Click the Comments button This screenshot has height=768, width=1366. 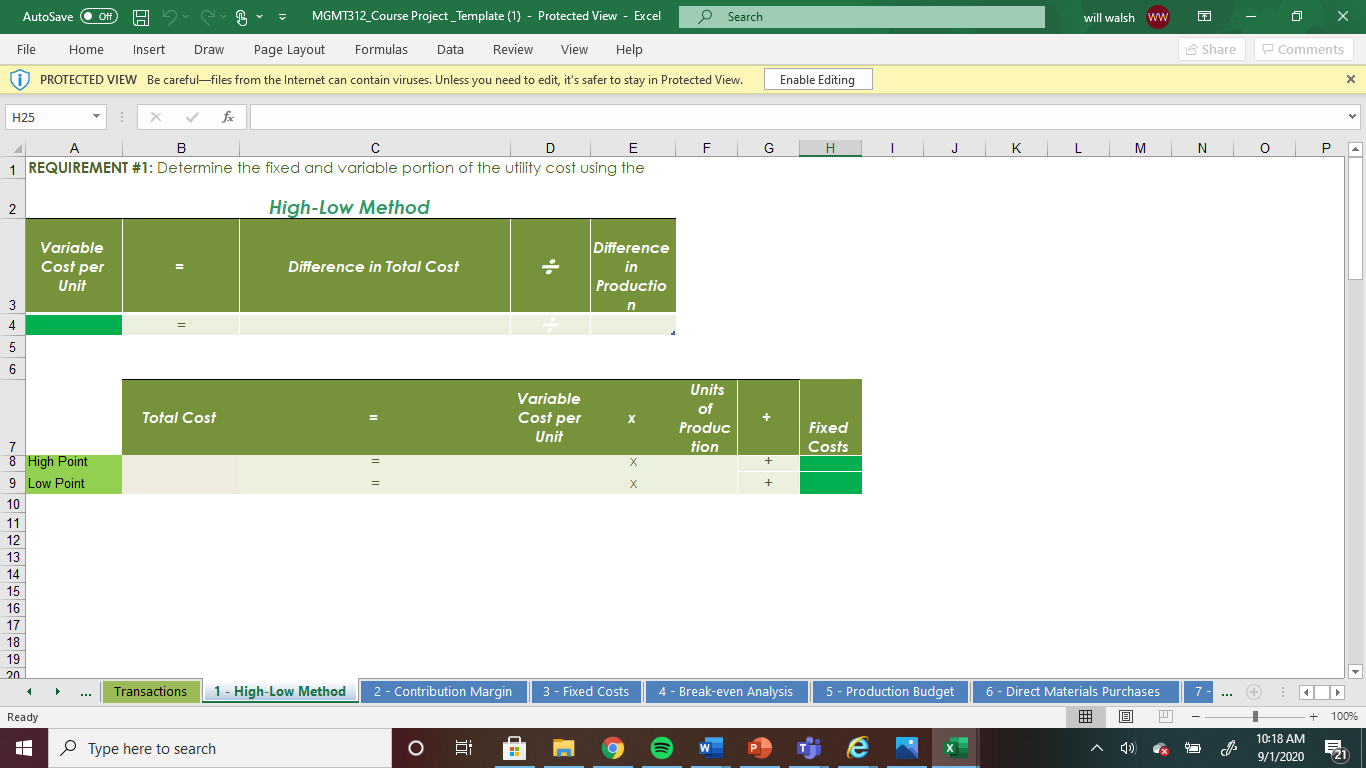click(1303, 49)
